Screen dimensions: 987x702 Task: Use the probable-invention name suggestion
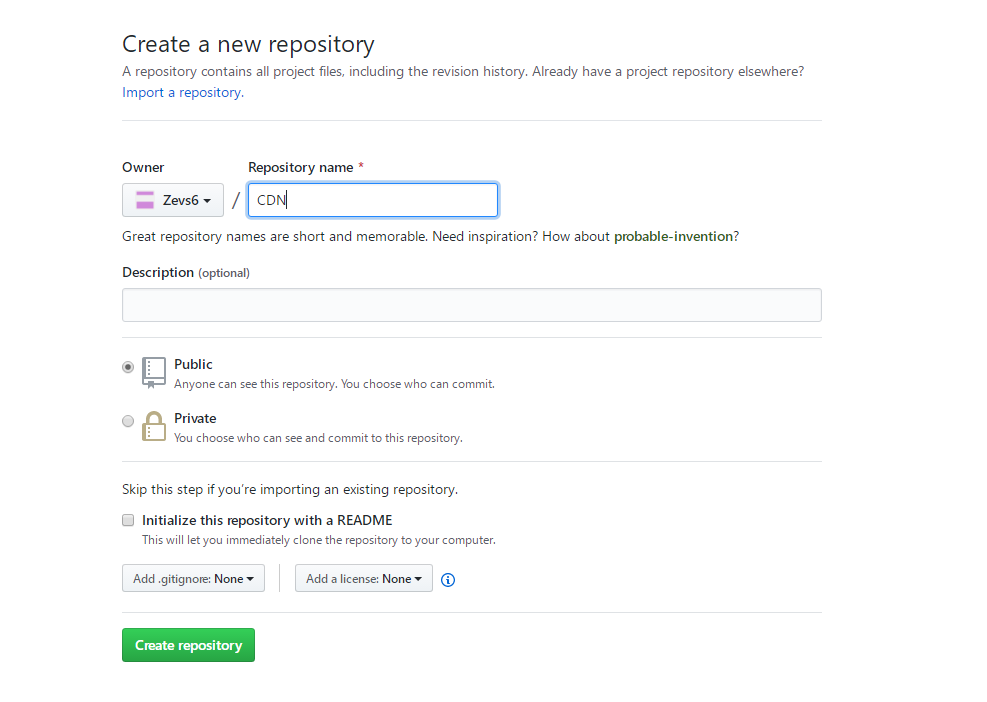point(673,236)
